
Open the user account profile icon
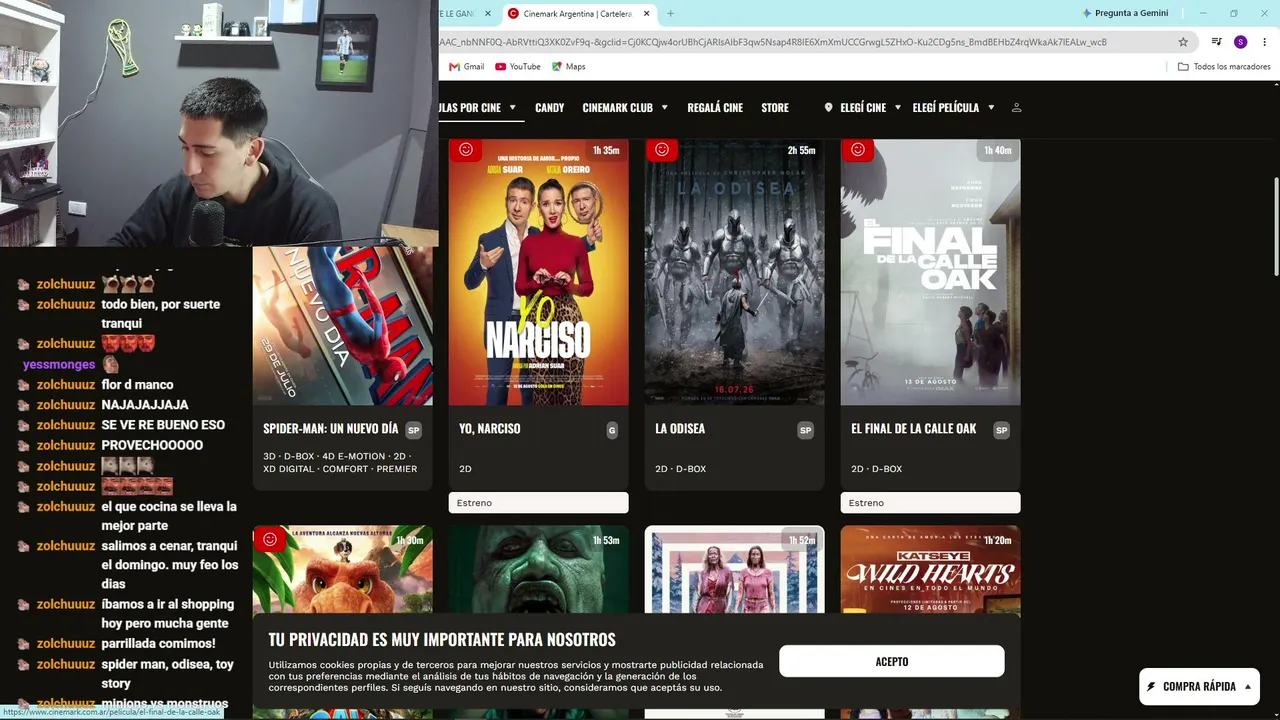pyautogui.click(x=1017, y=108)
